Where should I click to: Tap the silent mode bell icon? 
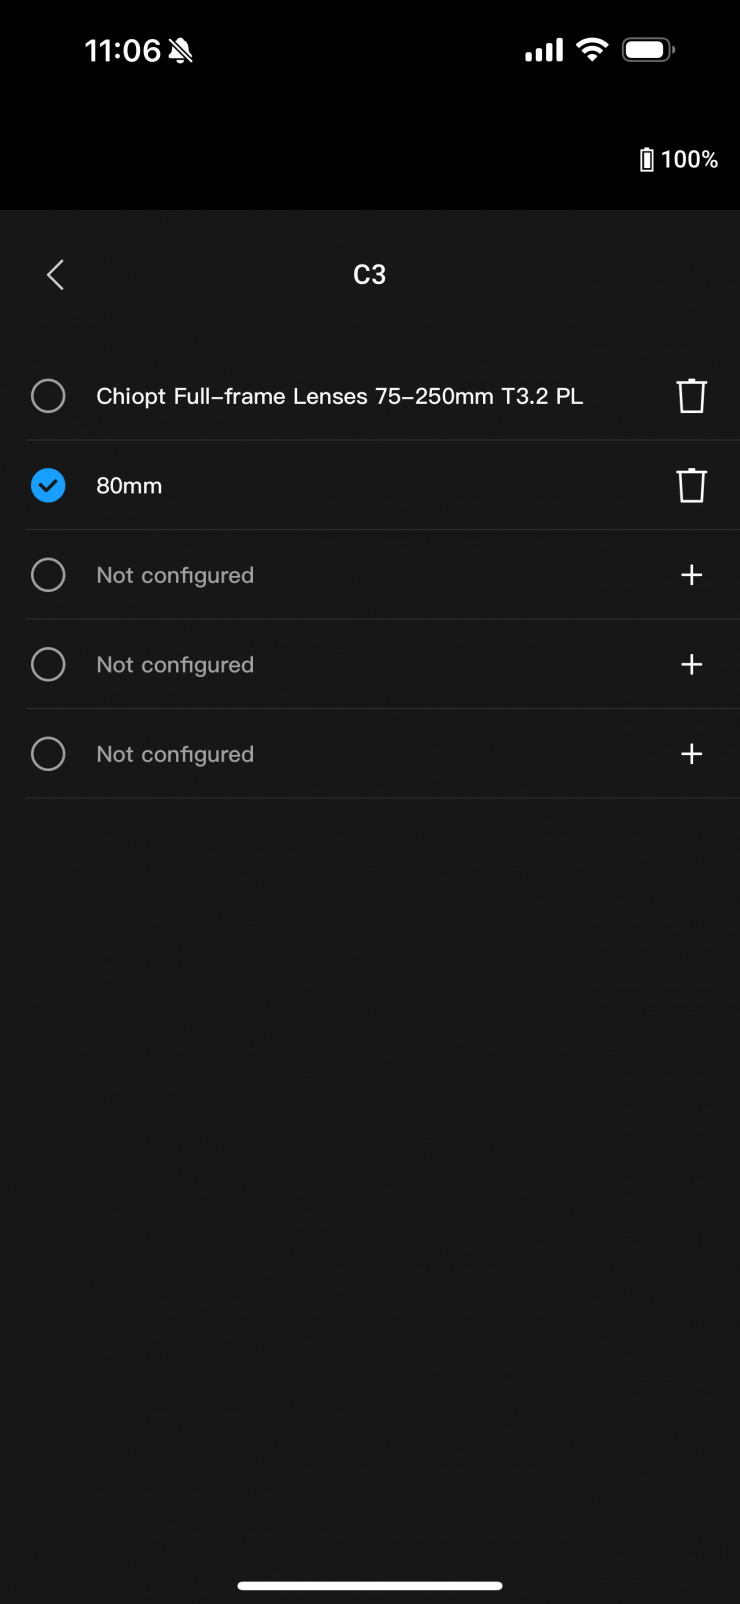click(181, 51)
